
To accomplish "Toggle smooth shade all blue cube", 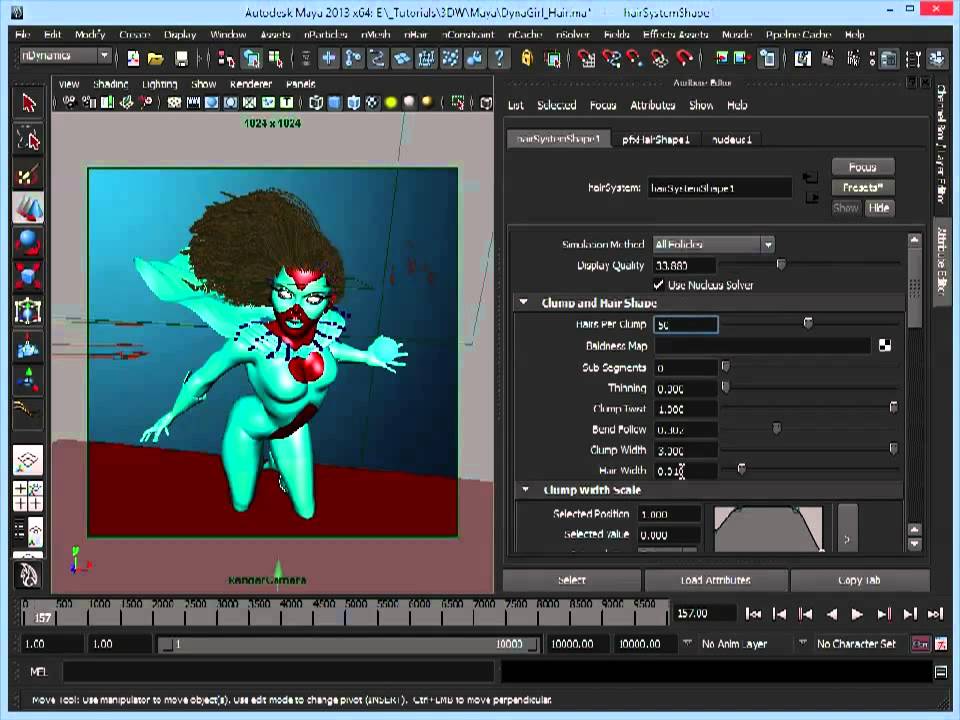I will (x=334, y=103).
